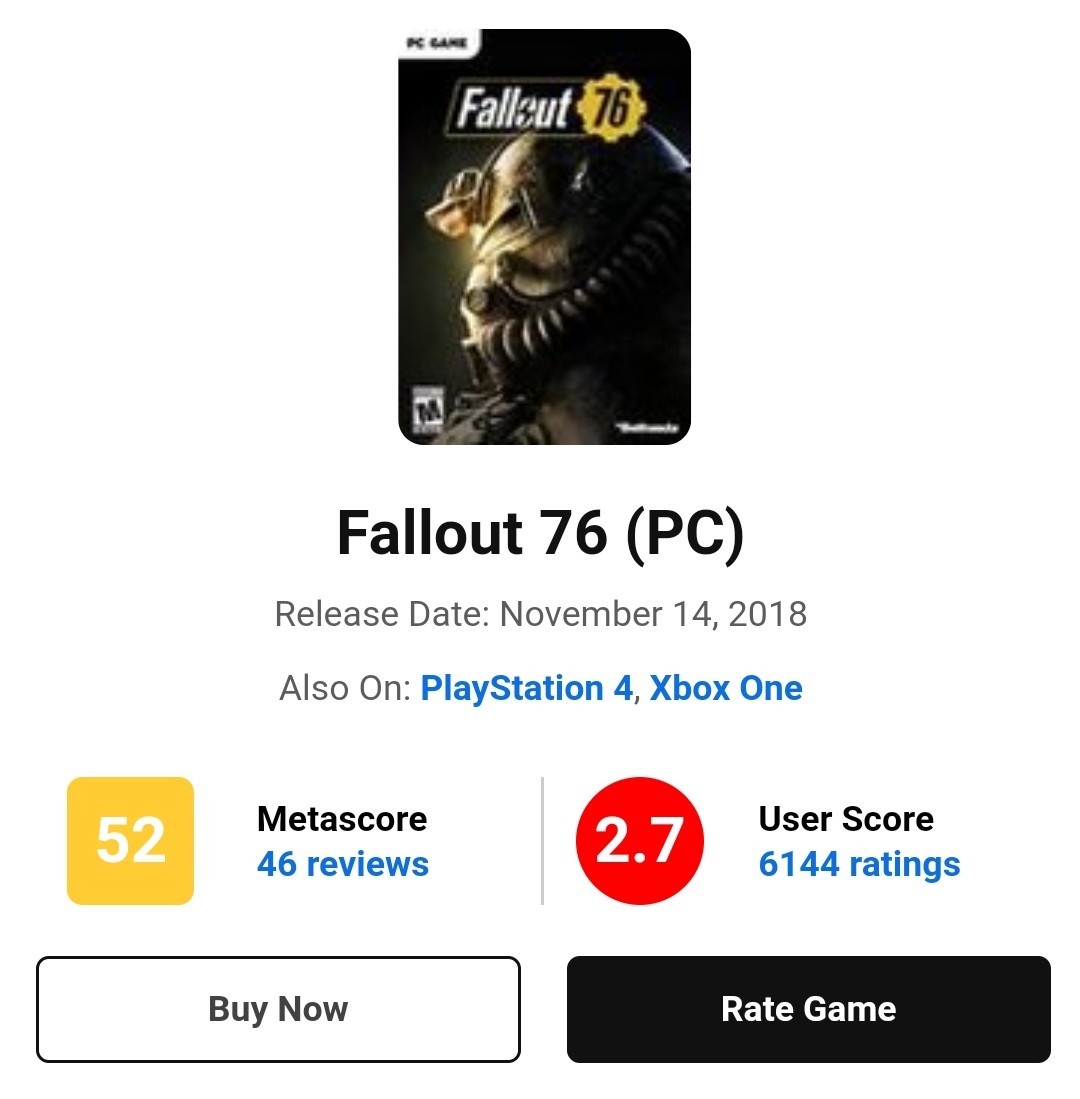This screenshot has width=1080, height=1099.
Task: Click the Bethesda logo on the cover
Action: [651, 428]
